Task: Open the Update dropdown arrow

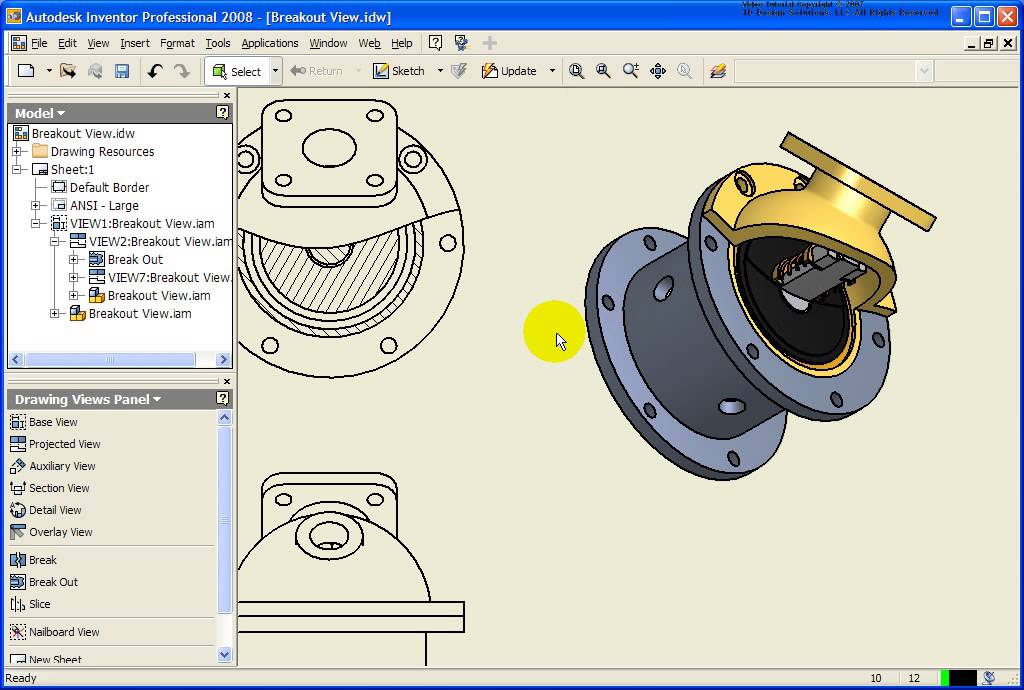Action: 552,71
